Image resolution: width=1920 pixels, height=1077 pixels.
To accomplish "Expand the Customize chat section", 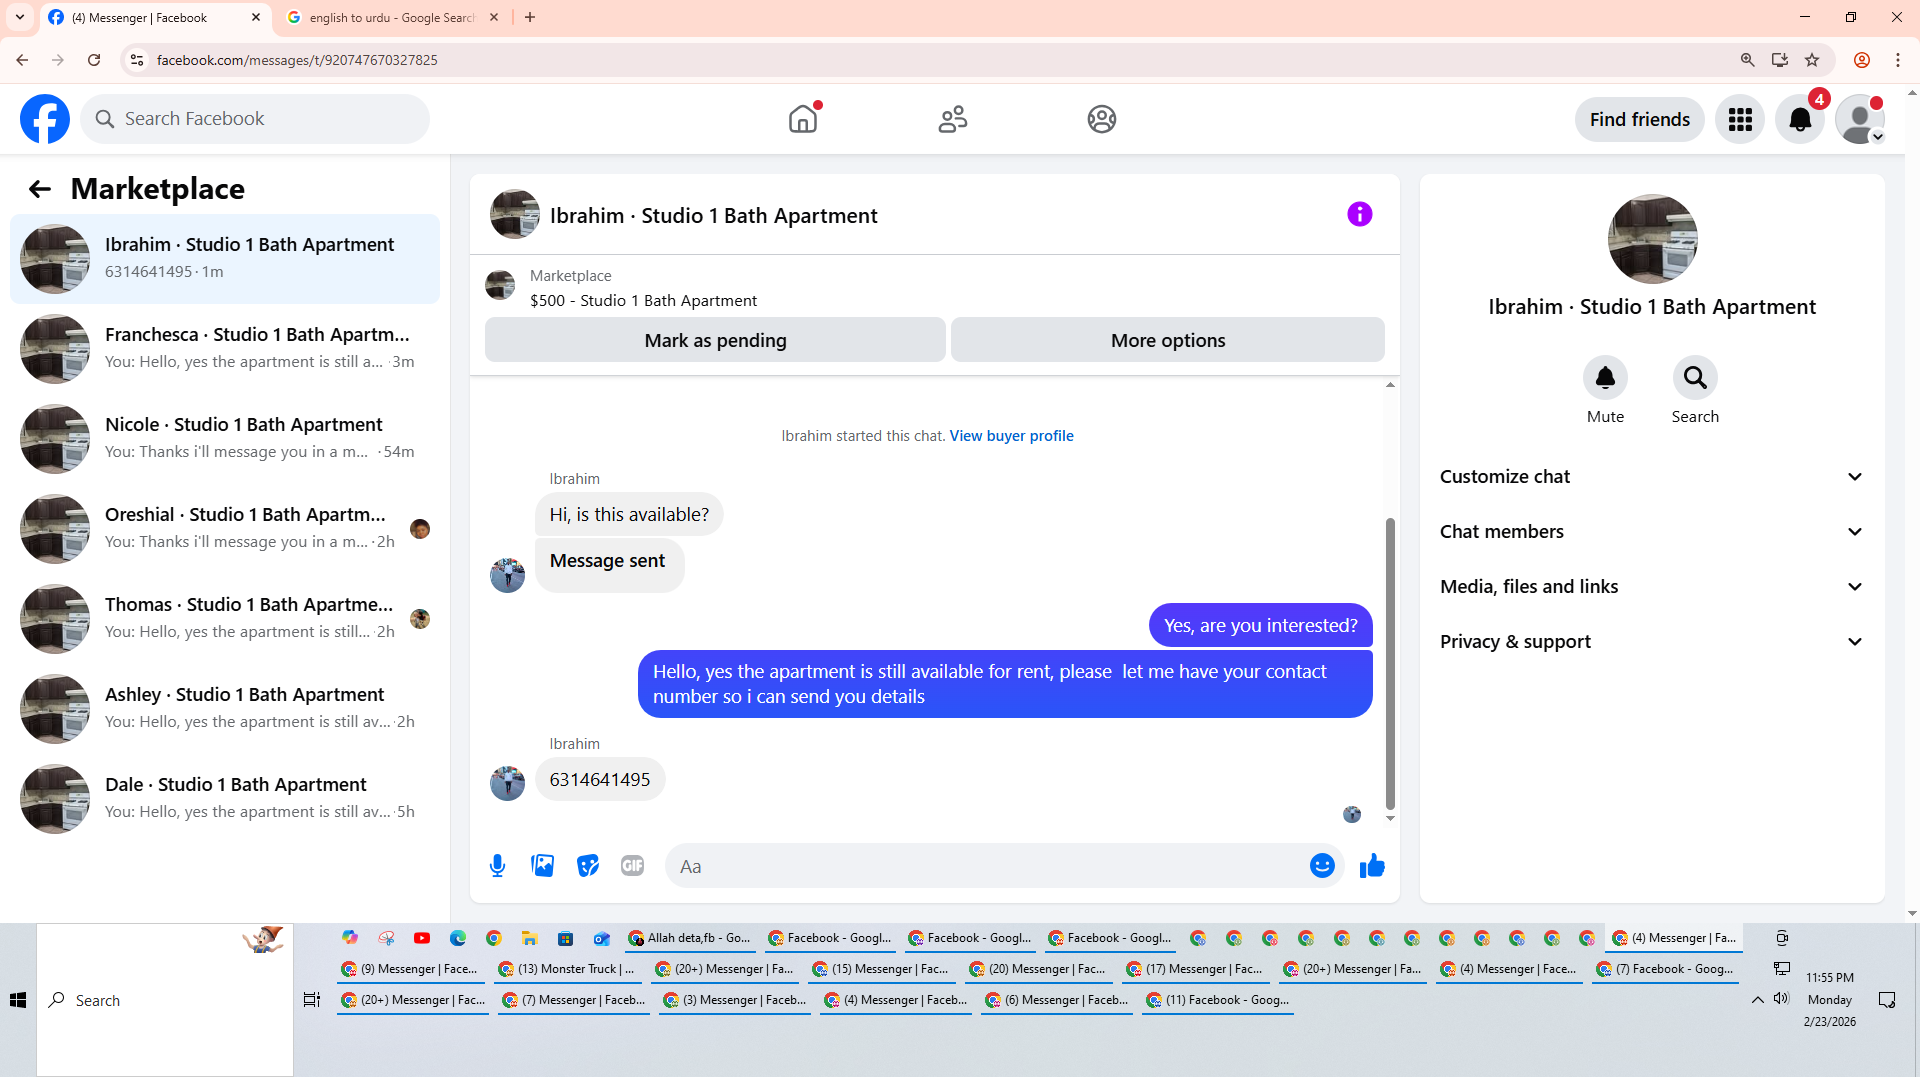I will [1652, 477].
